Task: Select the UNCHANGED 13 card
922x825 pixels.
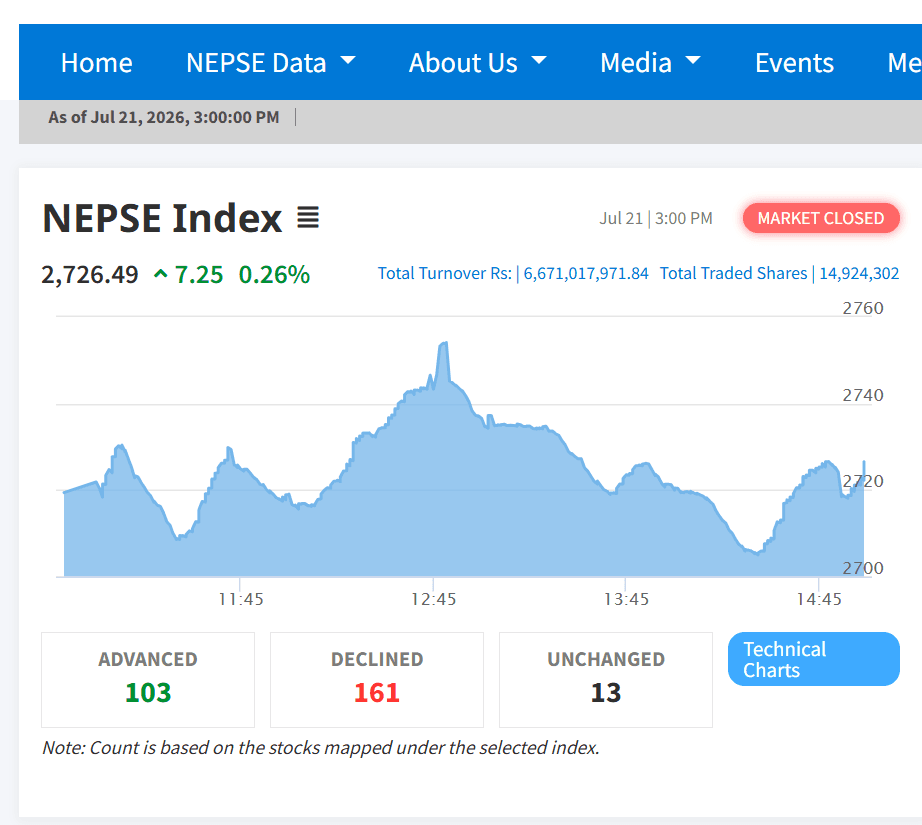Action: pyautogui.click(x=606, y=680)
